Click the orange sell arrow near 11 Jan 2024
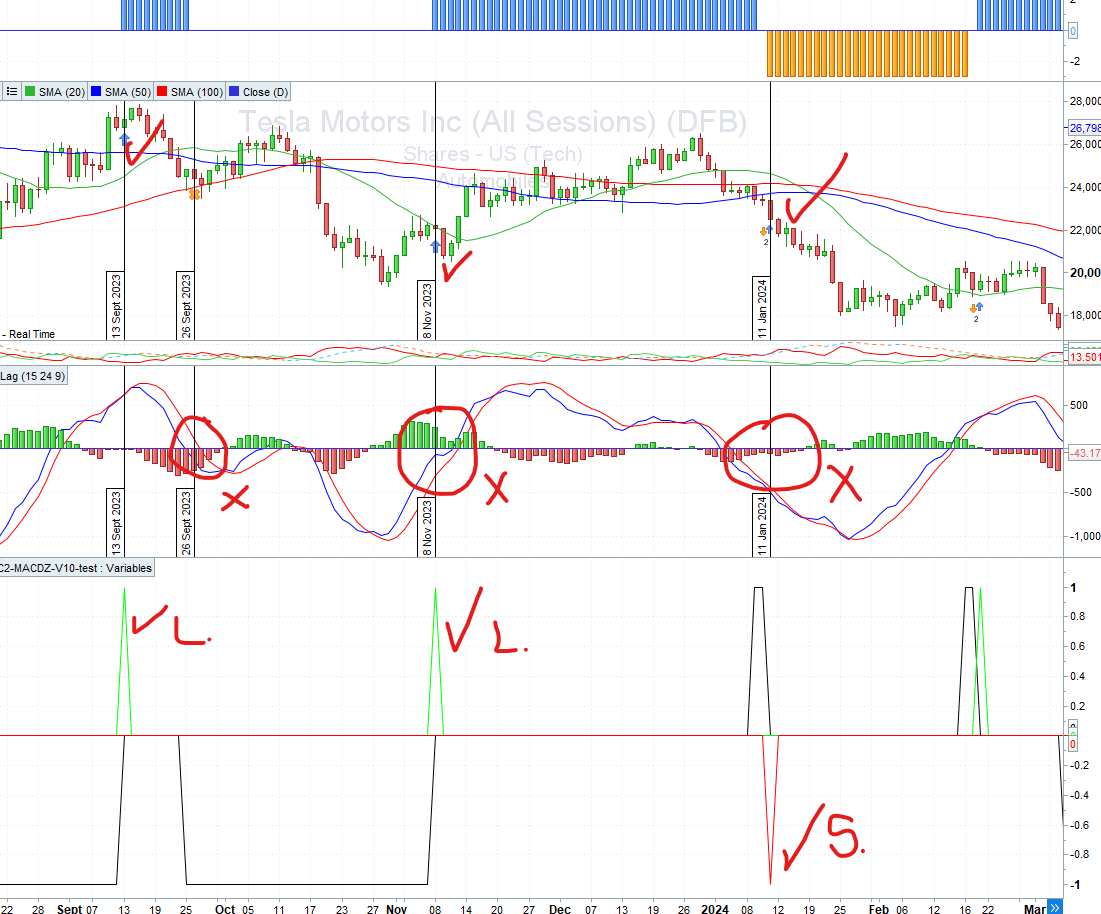The height and width of the screenshot is (914, 1101). (763, 231)
